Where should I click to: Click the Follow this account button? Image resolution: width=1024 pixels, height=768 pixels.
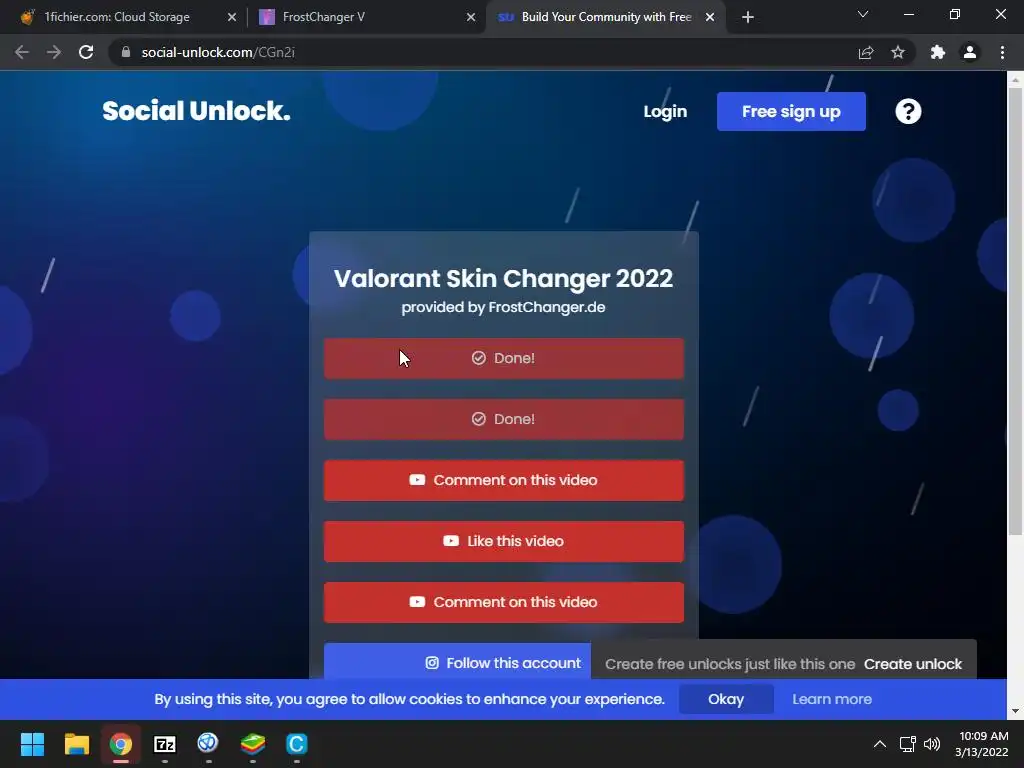pyautogui.click(x=457, y=662)
